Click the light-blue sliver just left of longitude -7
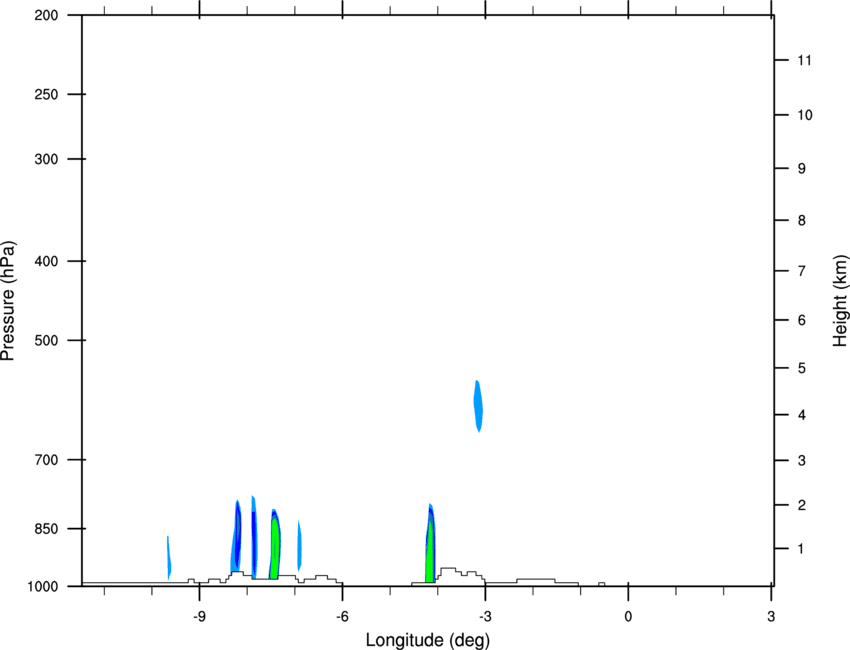 click(x=299, y=545)
